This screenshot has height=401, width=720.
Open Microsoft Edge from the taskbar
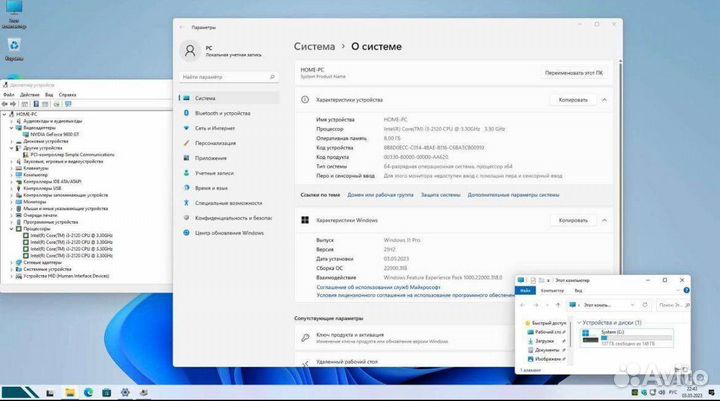pos(88,392)
